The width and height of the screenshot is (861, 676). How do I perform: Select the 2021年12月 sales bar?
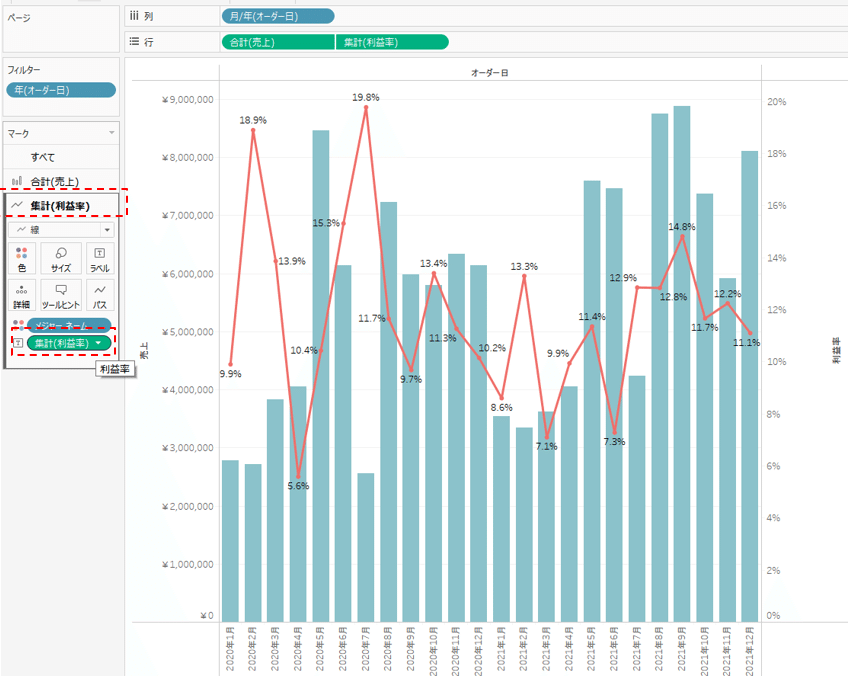[x=750, y=387]
